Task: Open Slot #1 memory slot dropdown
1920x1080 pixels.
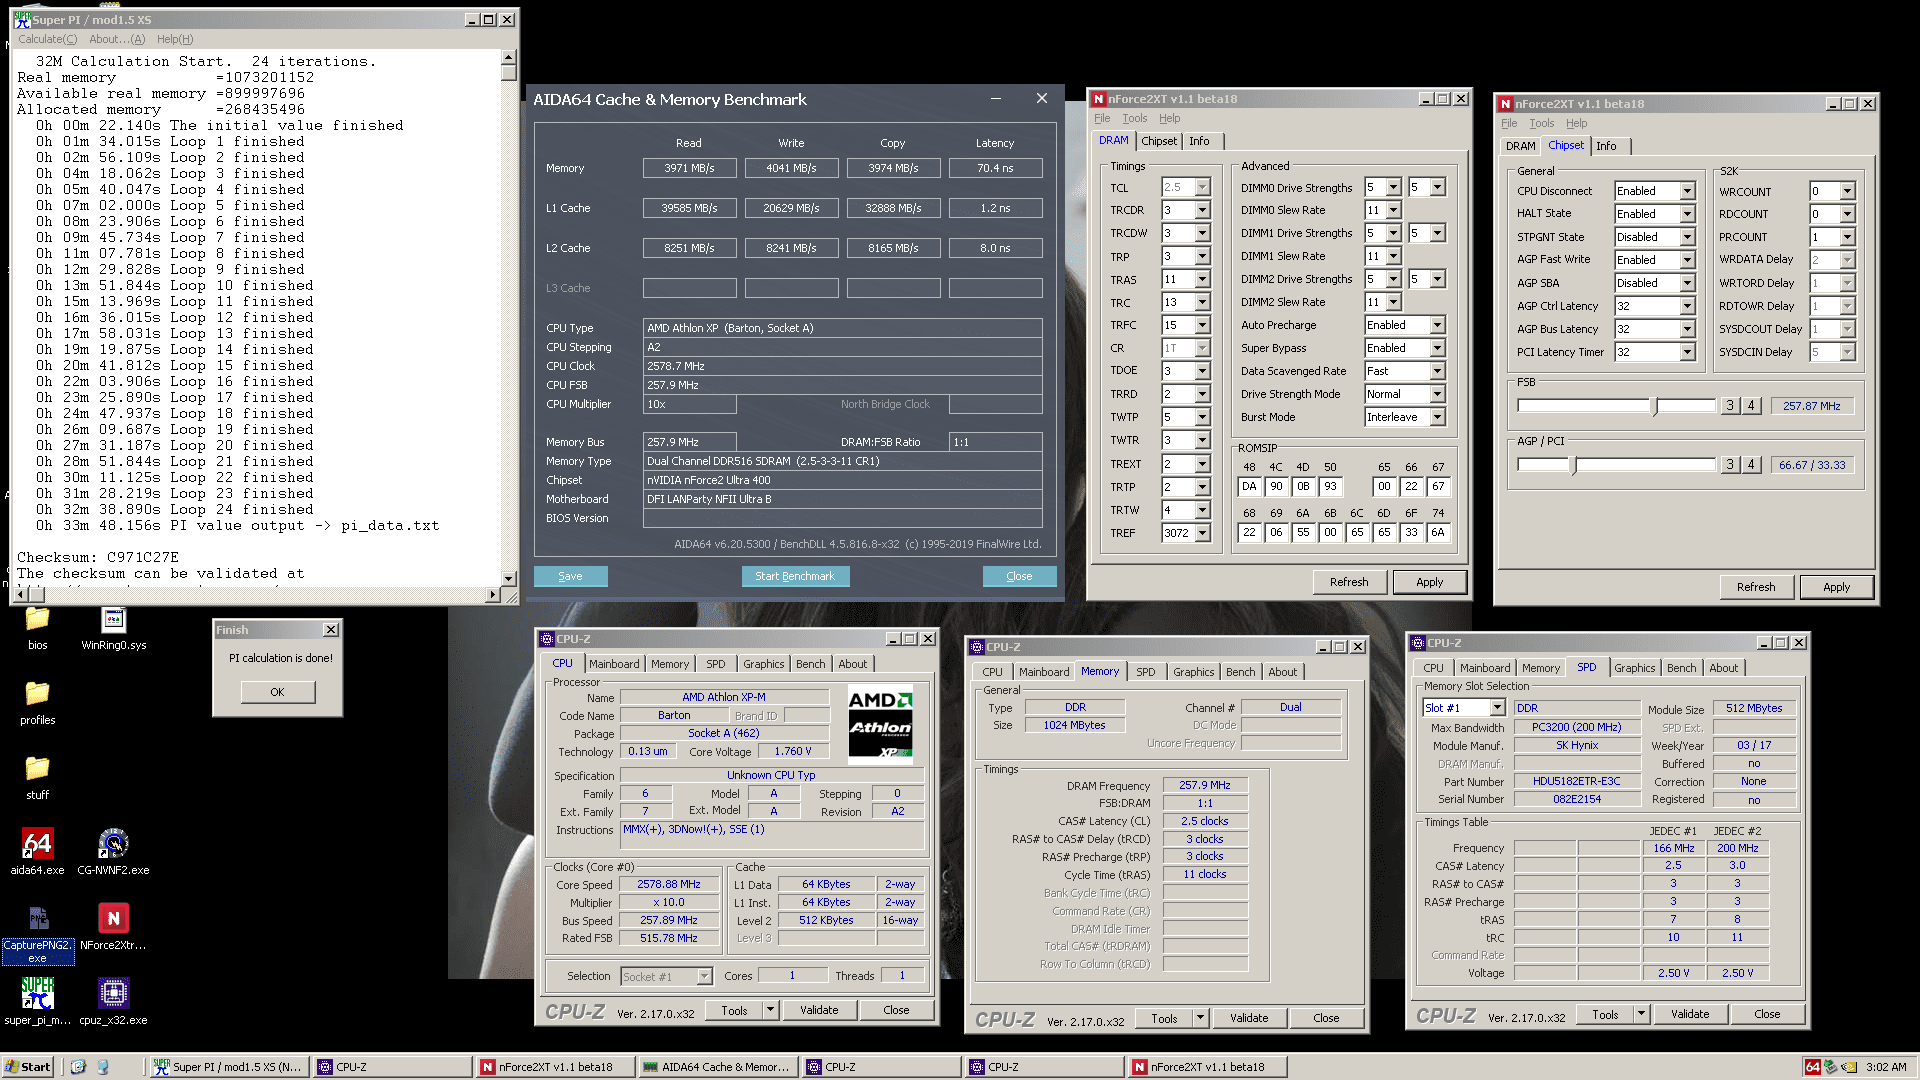Action: 1497,708
